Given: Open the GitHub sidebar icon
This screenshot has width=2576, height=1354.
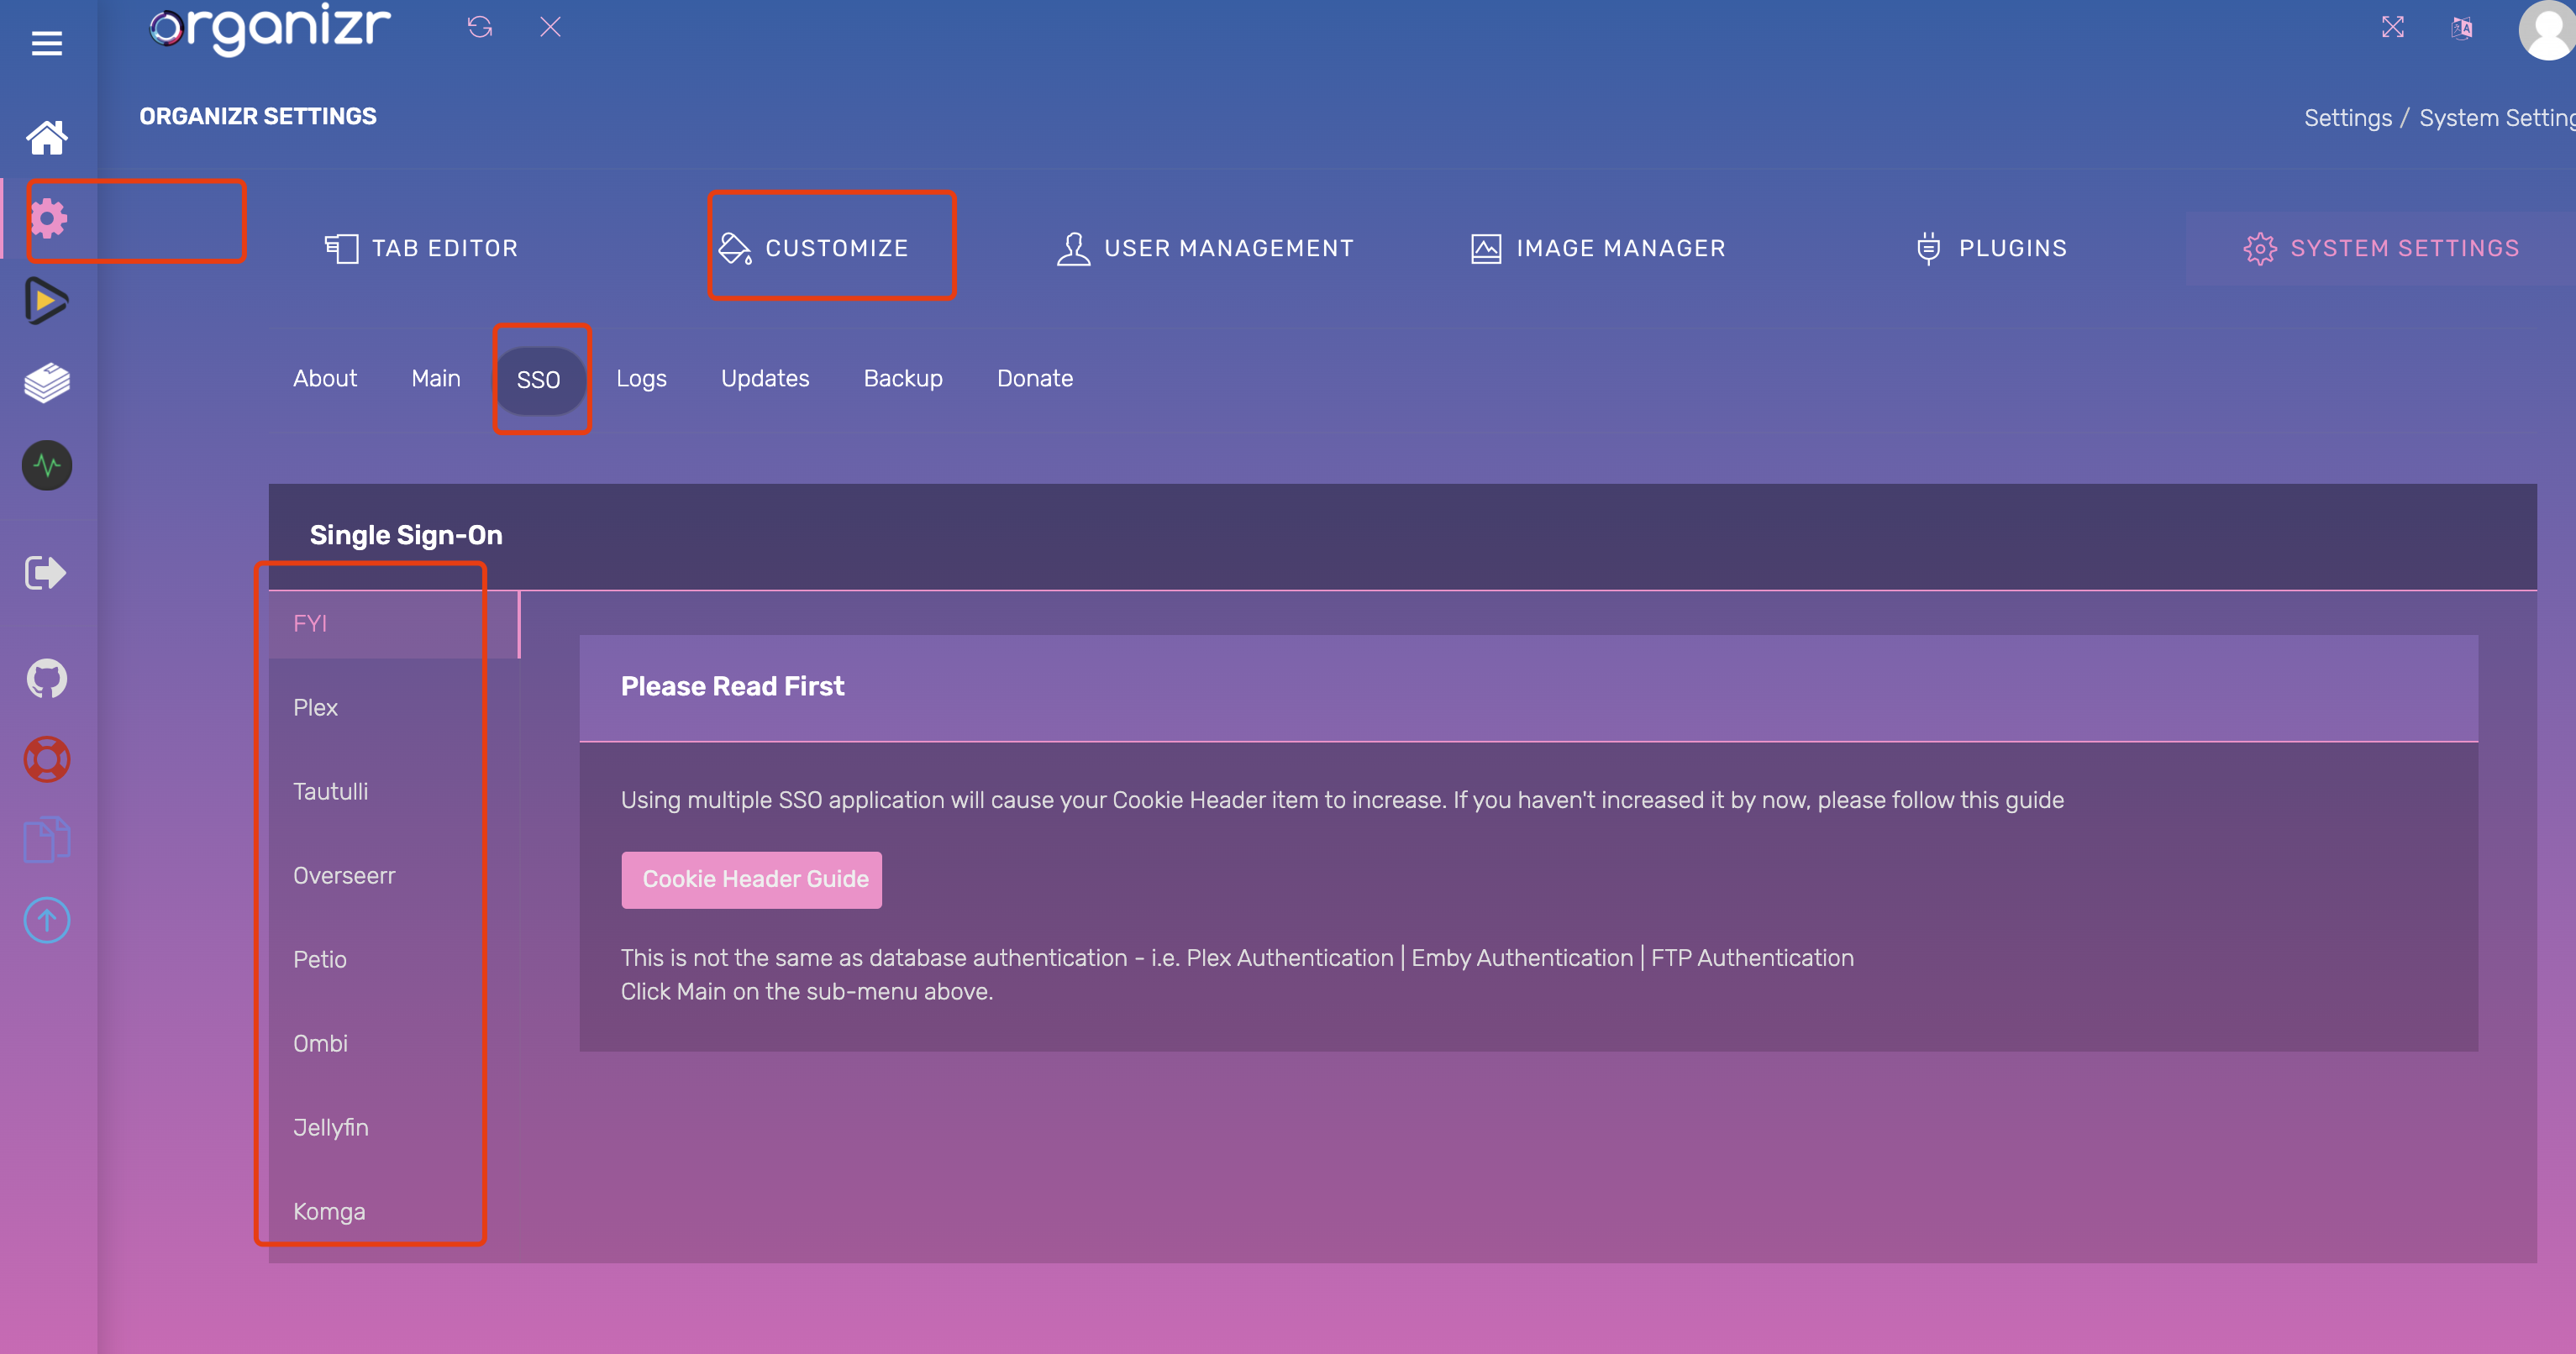Looking at the screenshot, I should pyautogui.click(x=46, y=679).
